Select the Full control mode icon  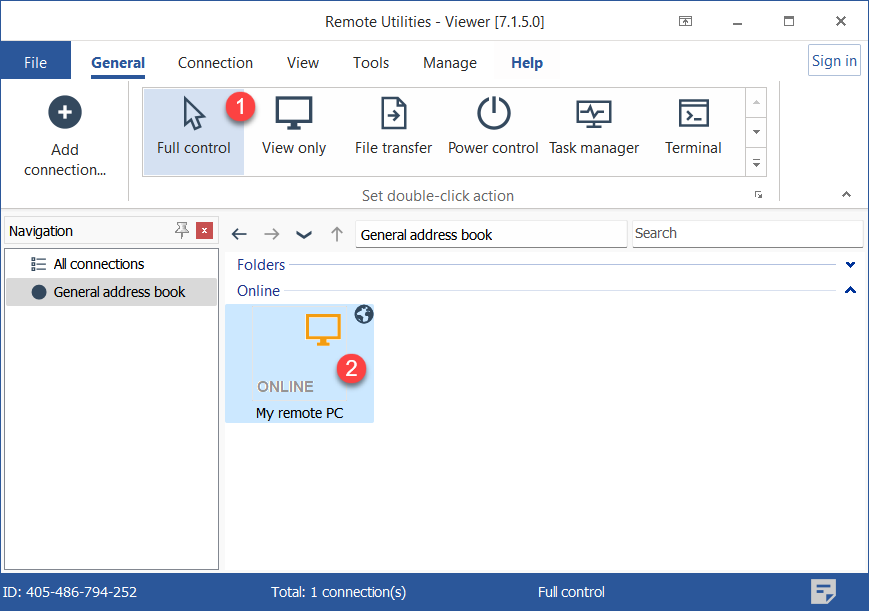point(194,114)
